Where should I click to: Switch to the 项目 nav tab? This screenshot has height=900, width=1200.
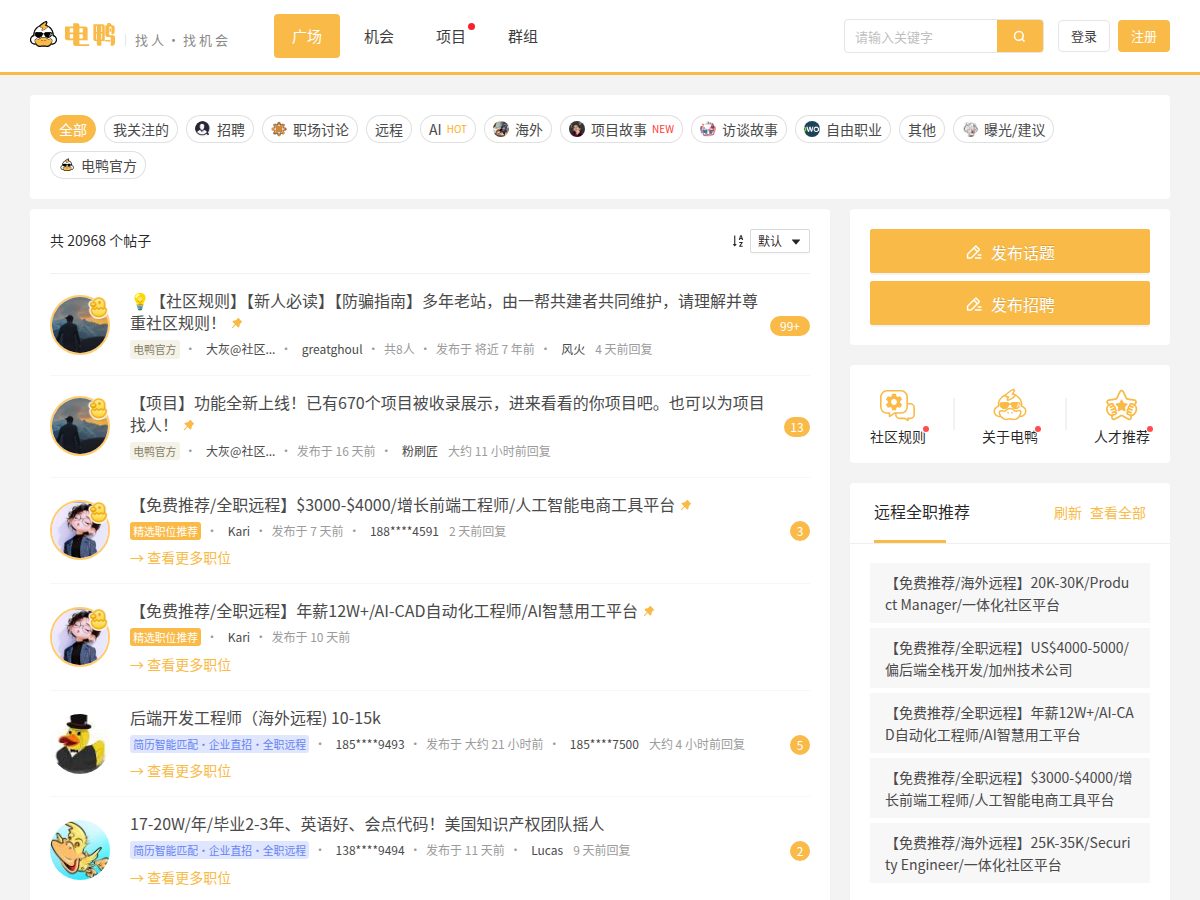pyautogui.click(x=451, y=36)
